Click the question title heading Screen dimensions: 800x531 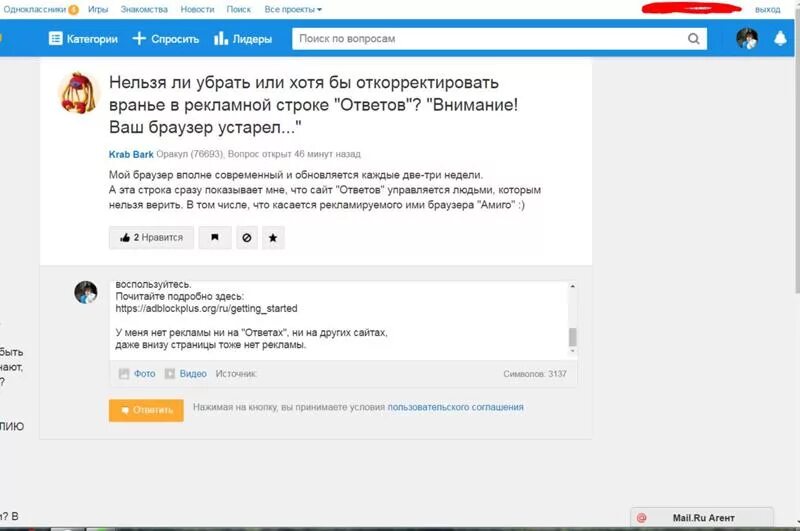(x=313, y=105)
